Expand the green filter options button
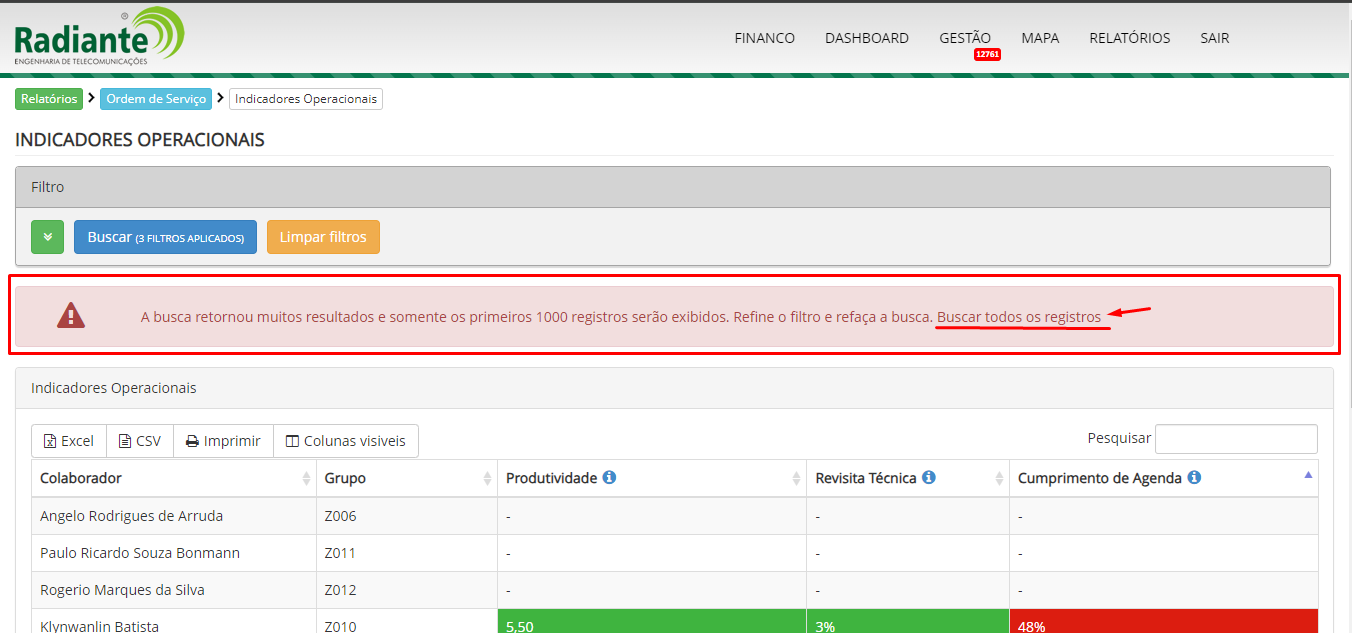Screen dimensions: 1352x633 [47, 237]
